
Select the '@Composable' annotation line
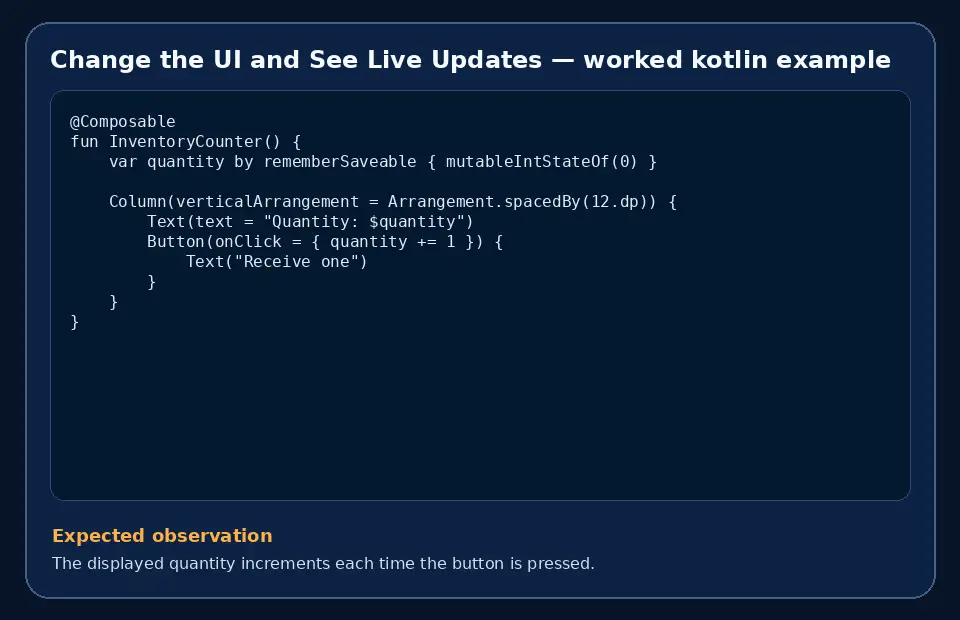tap(123, 121)
